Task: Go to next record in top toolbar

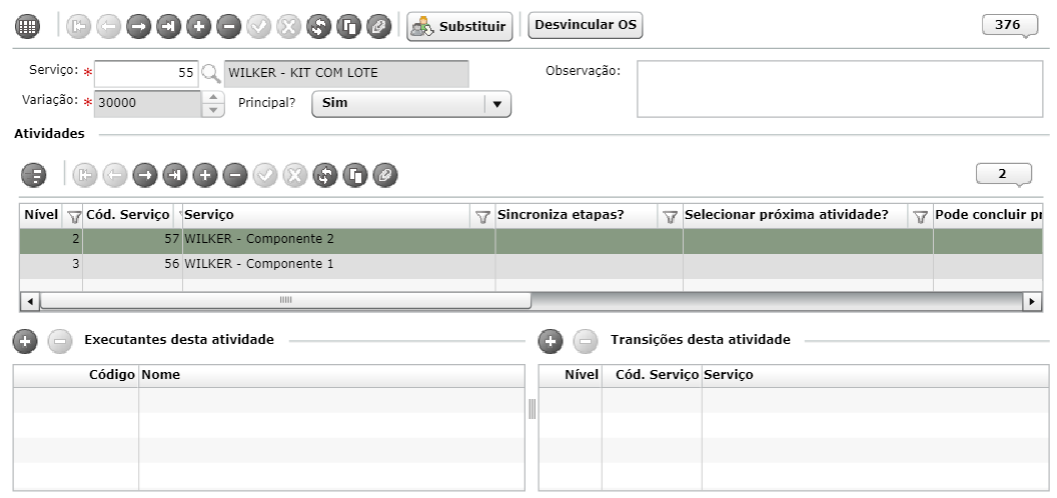Action: 138,27
